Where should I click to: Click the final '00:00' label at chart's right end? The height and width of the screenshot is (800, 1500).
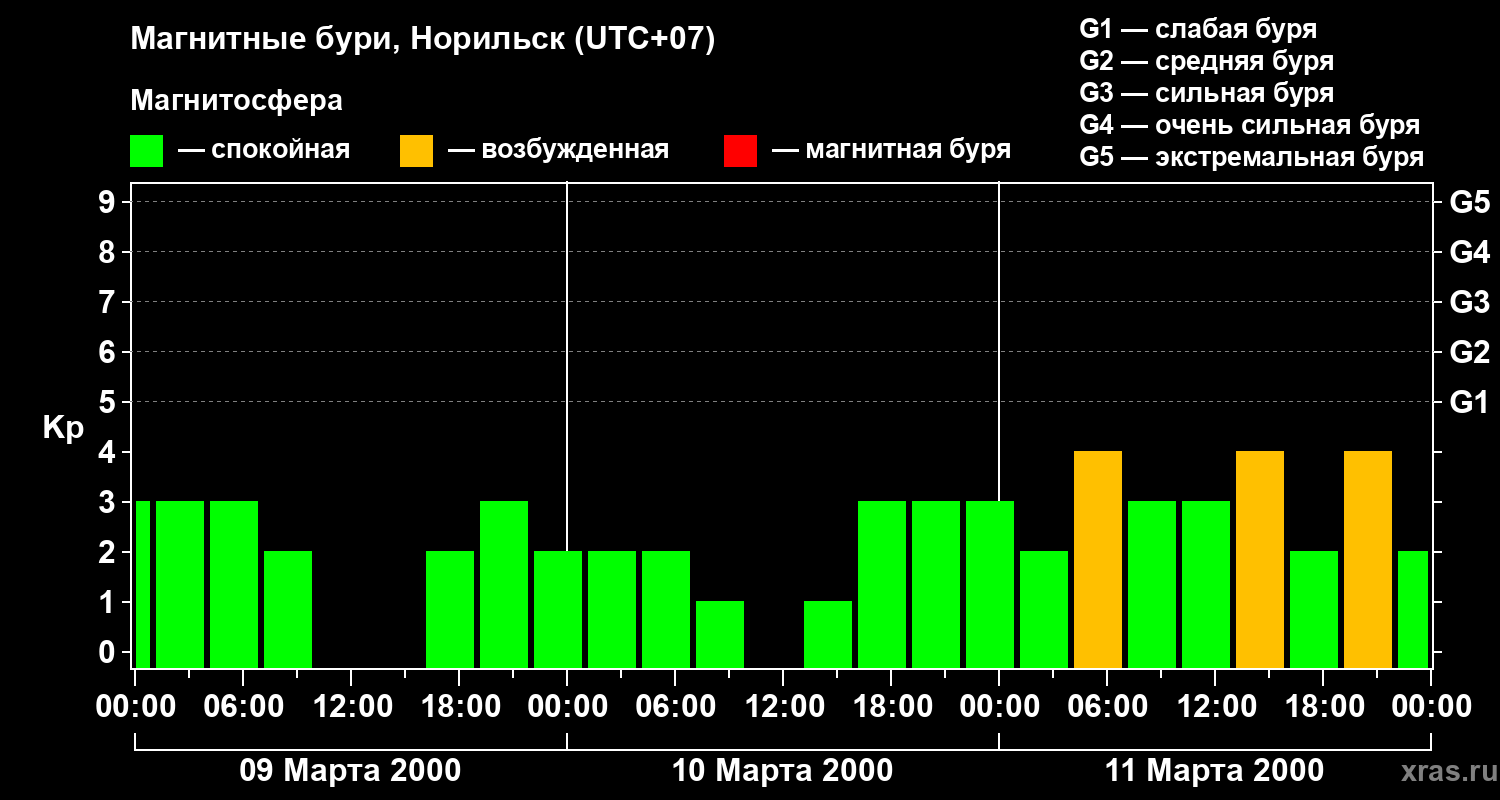tap(1431, 707)
